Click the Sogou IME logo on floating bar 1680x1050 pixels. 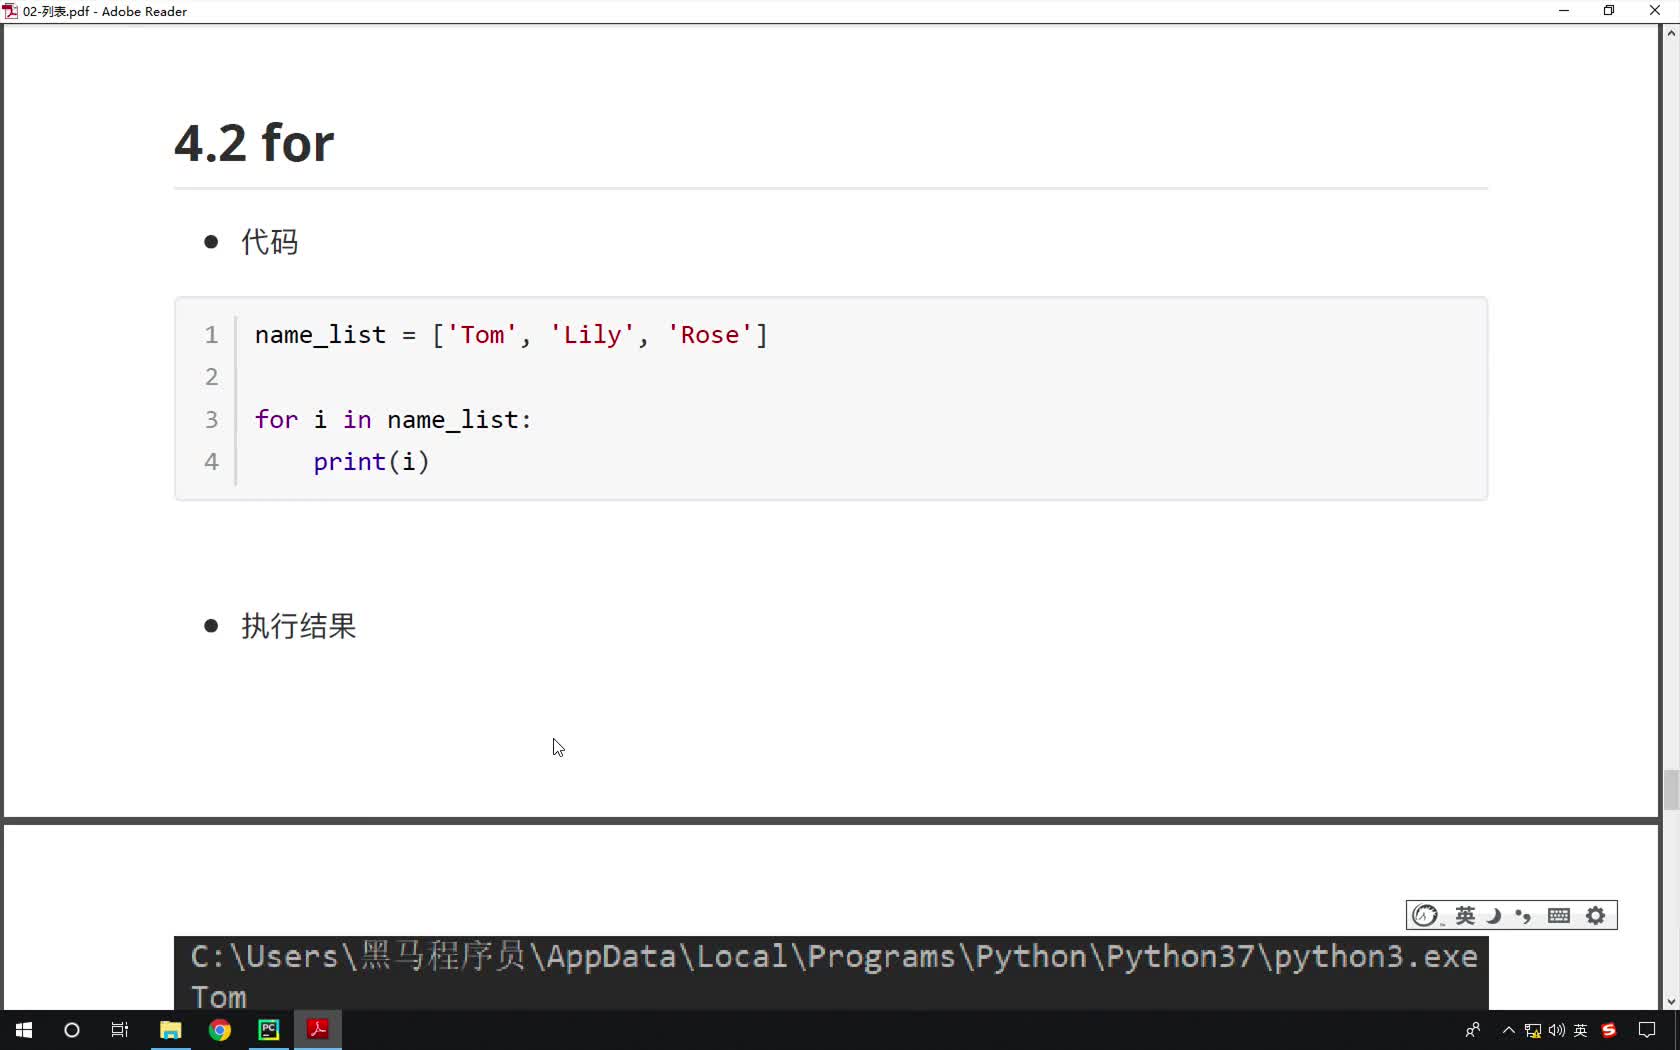coord(1426,916)
